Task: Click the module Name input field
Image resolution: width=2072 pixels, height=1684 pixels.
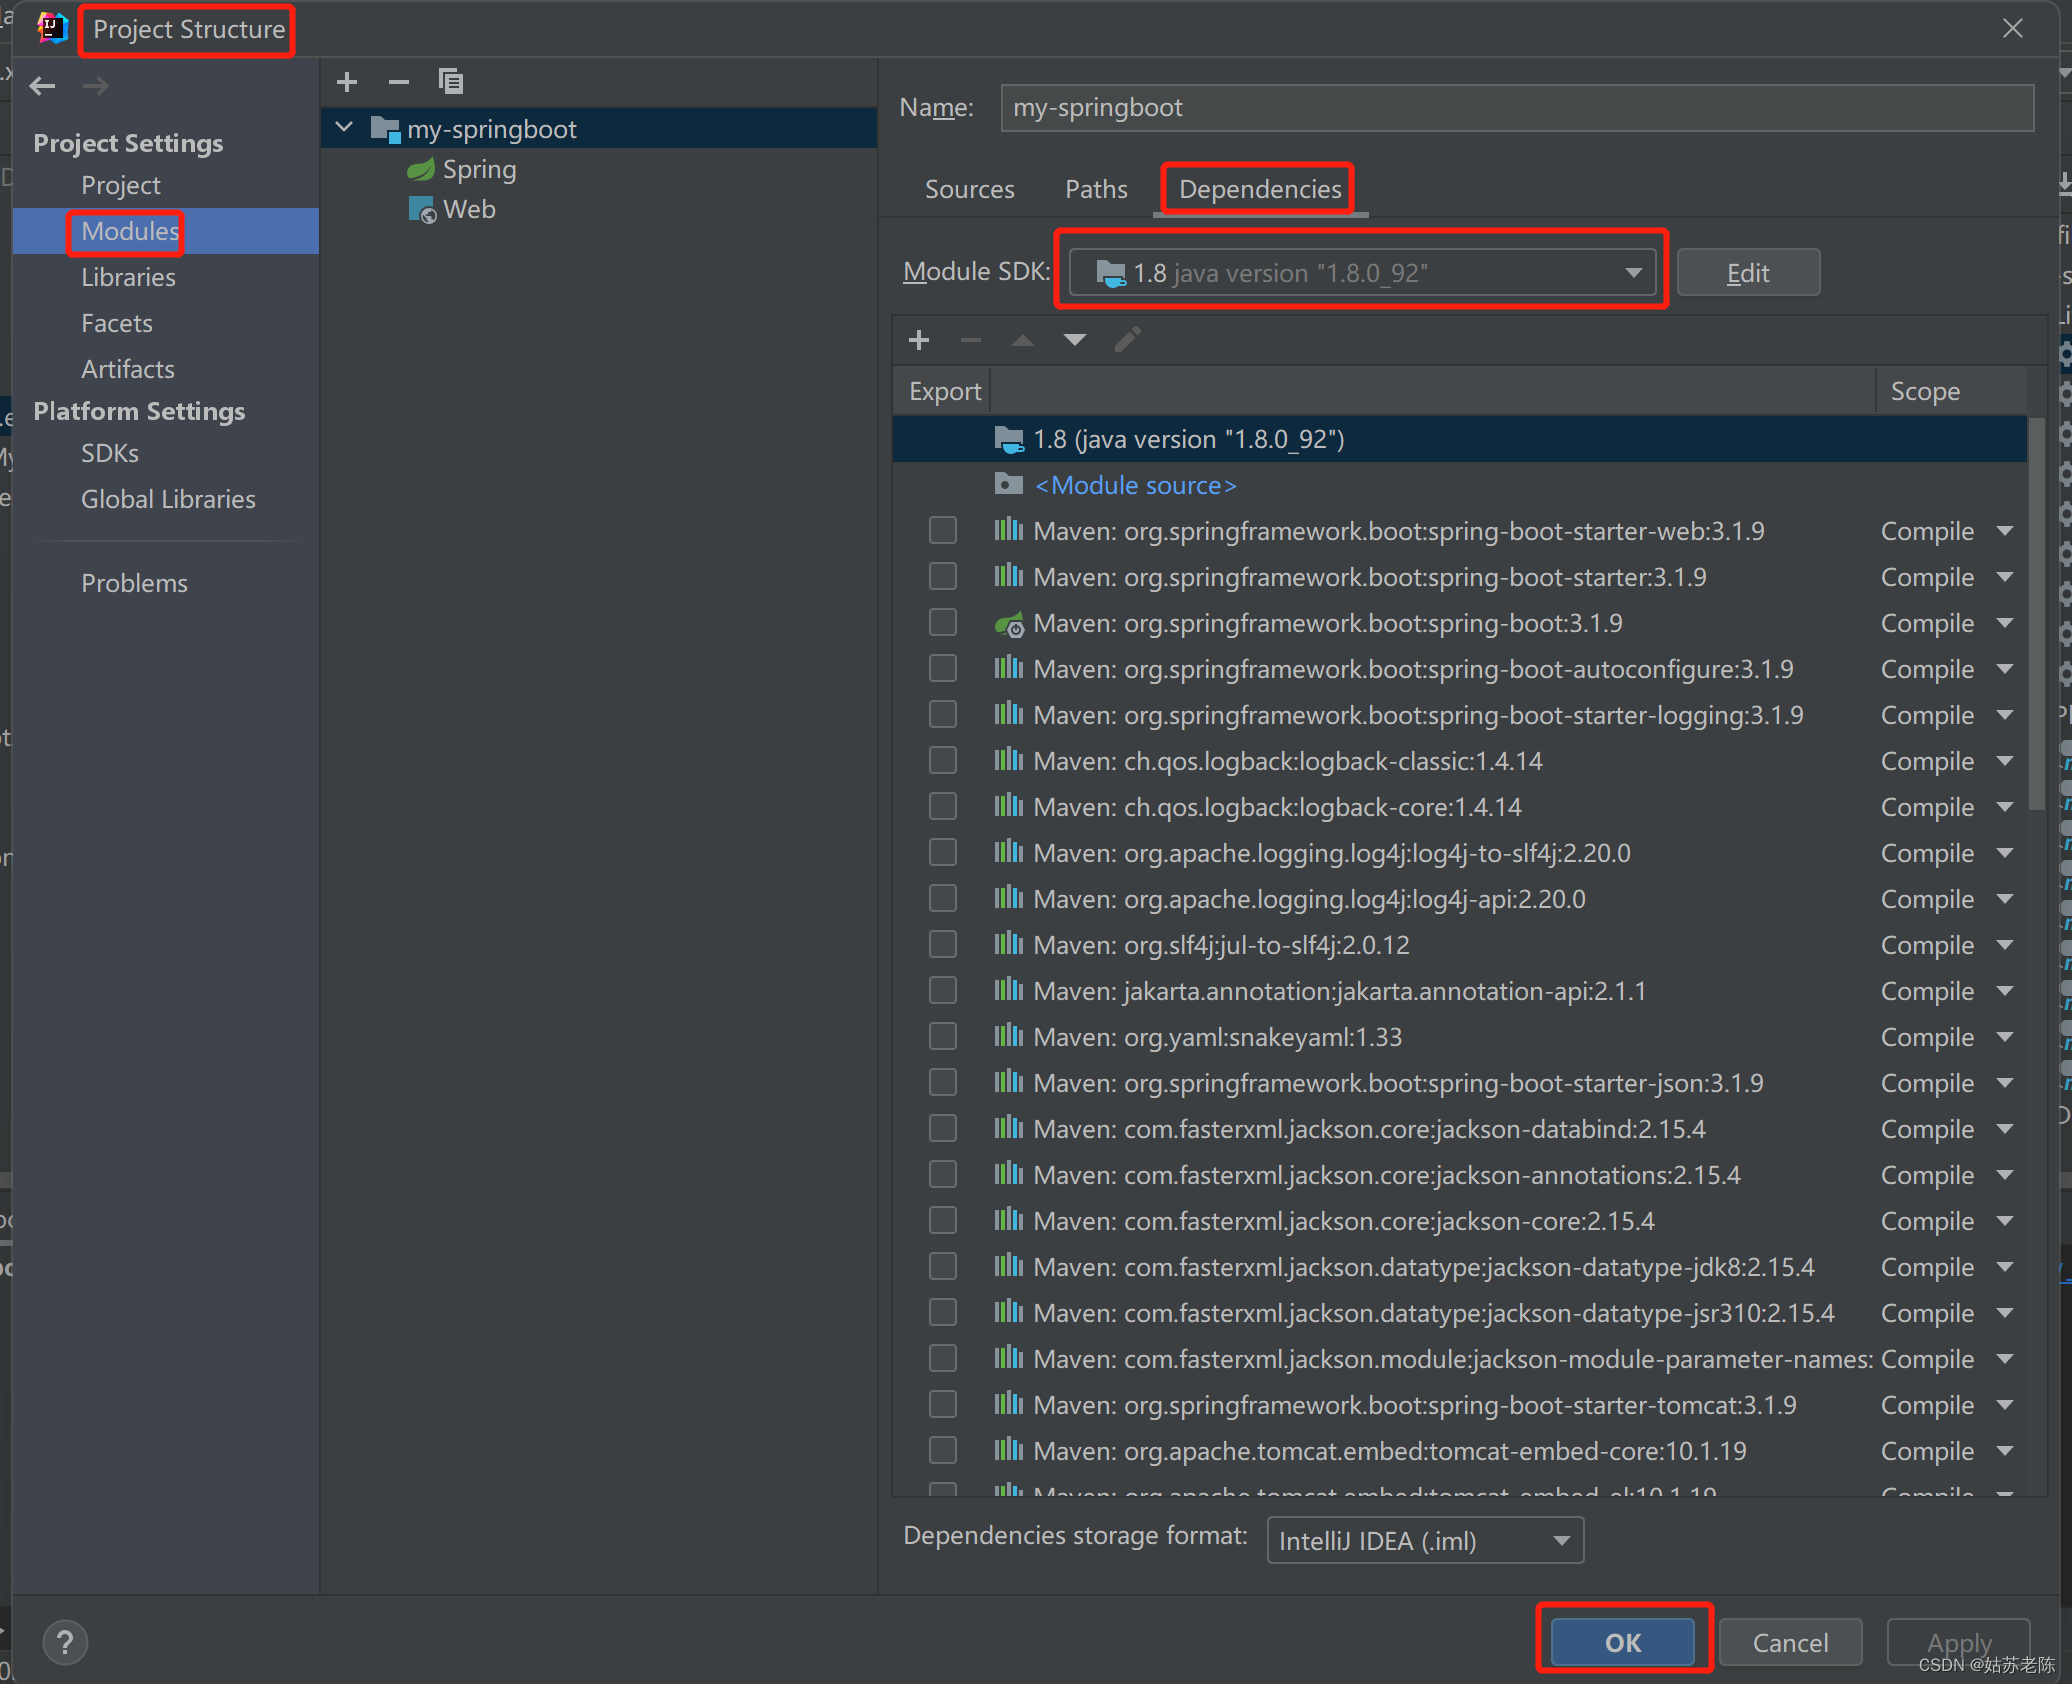Action: (1517, 107)
